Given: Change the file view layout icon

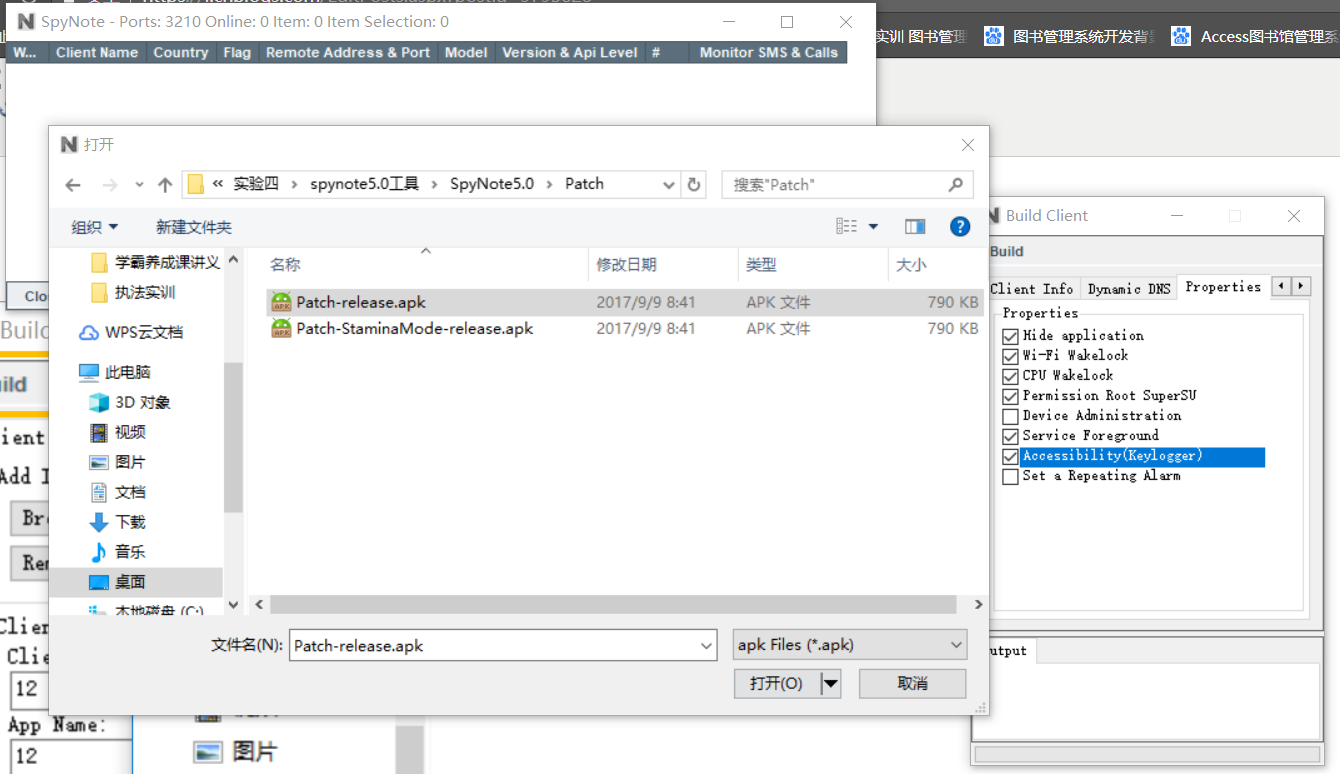Looking at the screenshot, I should [847, 227].
